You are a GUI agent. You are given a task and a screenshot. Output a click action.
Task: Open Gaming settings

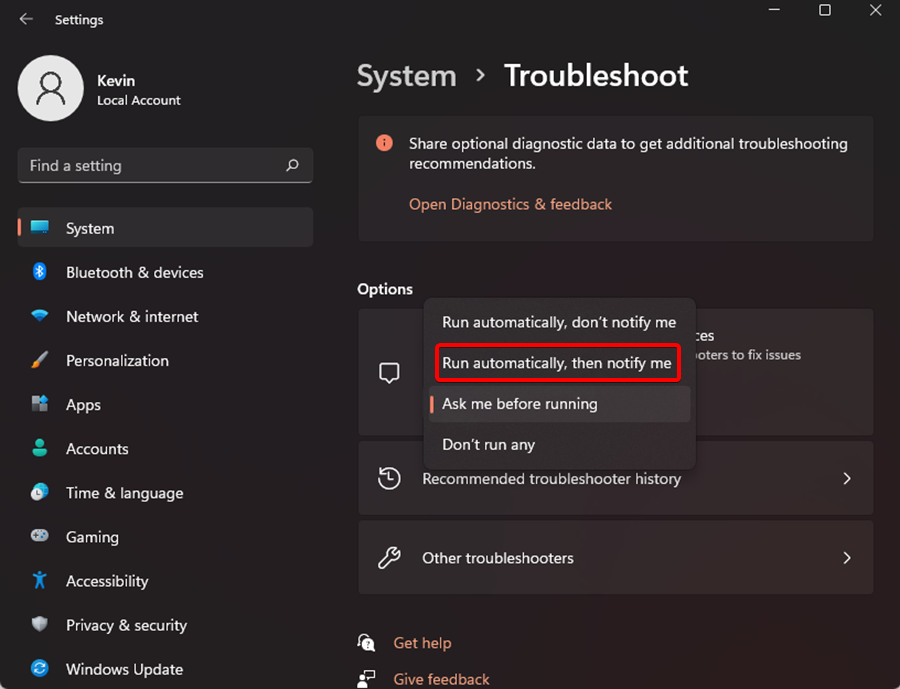(165, 536)
